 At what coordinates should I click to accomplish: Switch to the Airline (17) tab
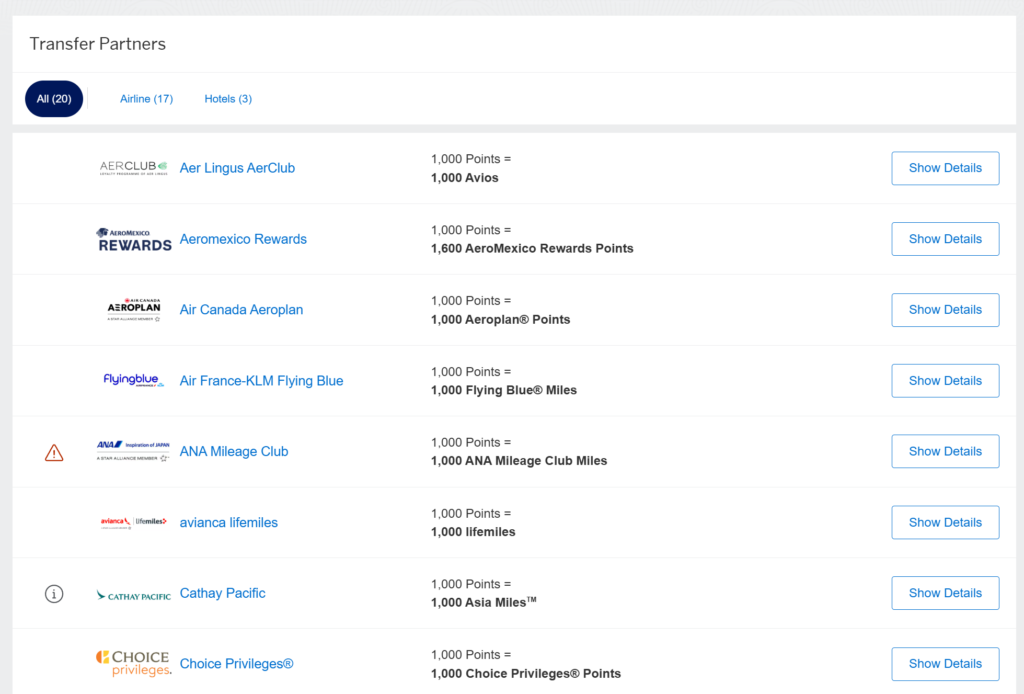146,99
